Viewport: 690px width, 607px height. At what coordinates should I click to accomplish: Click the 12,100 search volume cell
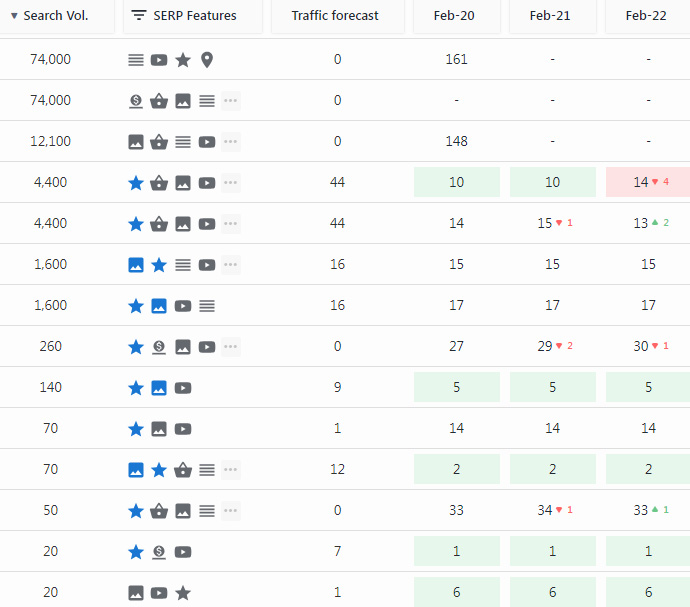coord(51,141)
